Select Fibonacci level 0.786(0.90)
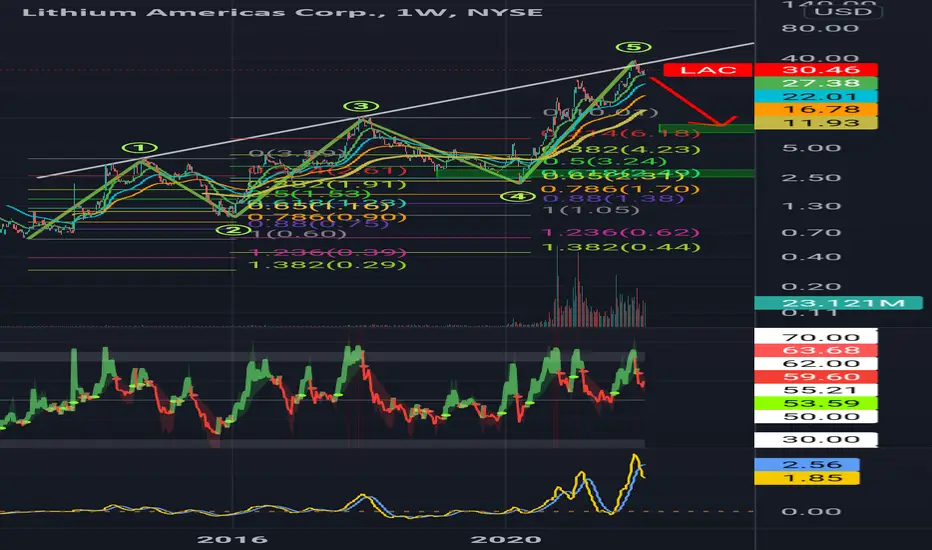This screenshot has width=932, height=550. [x=328, y=218]
